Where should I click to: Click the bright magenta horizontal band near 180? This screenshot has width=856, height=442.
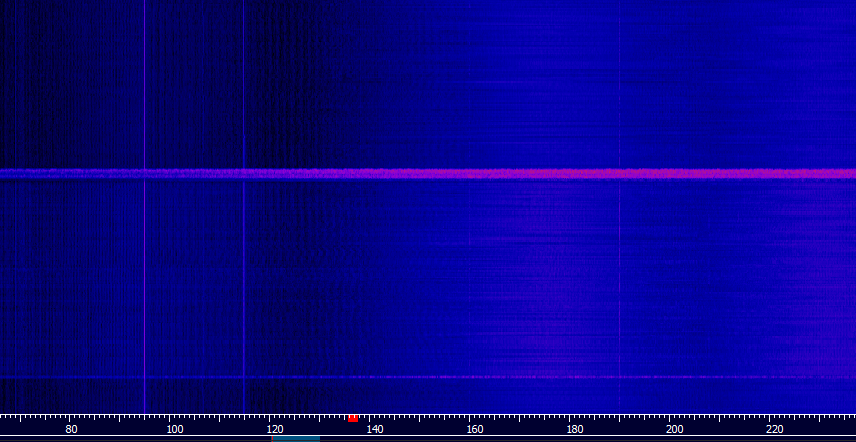575,174
